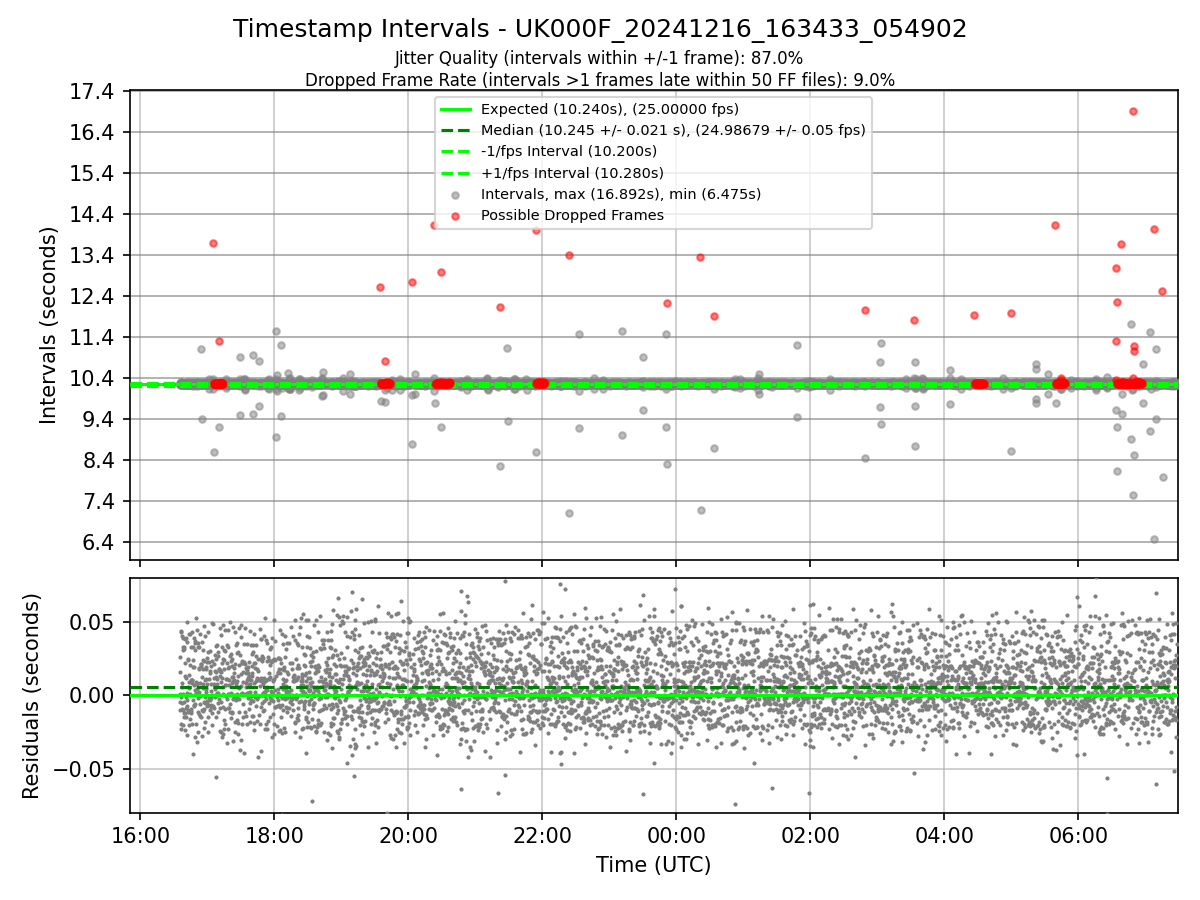Click the 'Expected (10.240s)' legend entry
This screenshot has height=900, width=1200.
tap(609, 109)
